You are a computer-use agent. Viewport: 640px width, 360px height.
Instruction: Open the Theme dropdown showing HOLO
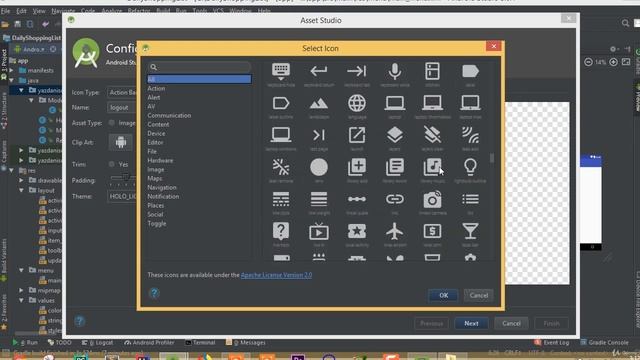[122, 196]
